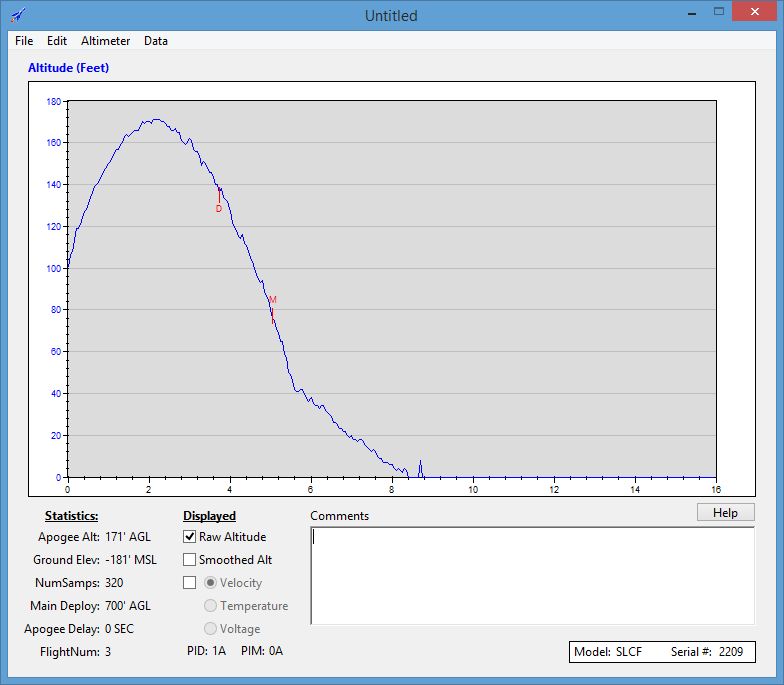The width and height of the screenshot is (784, 685).
Task: Select the Voltage radio button
Action: 210,629
